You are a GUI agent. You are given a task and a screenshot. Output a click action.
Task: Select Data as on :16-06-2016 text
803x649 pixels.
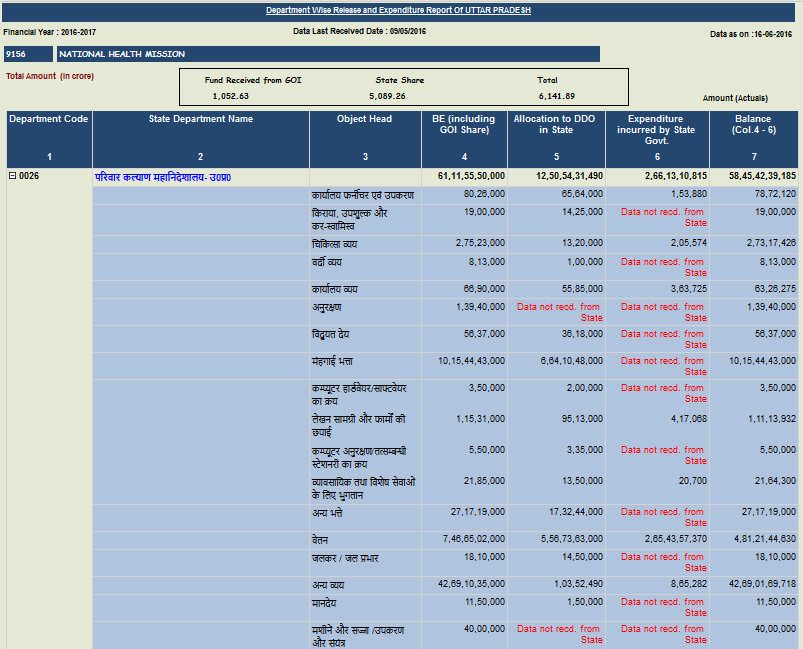[x=751, y=34]
